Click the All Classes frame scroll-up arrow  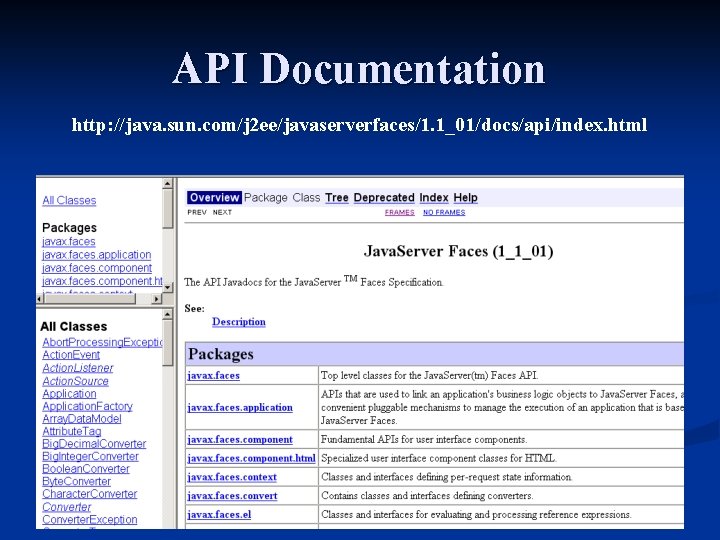point(168,315)
